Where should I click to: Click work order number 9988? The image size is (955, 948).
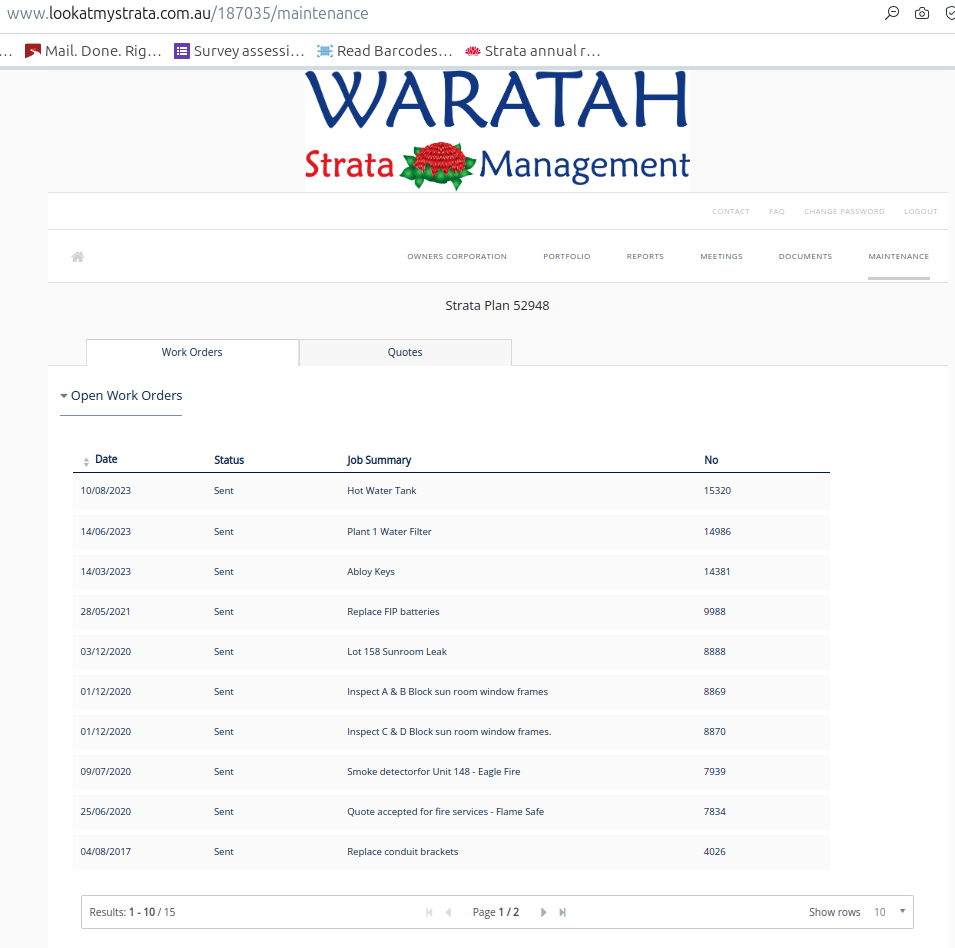tap(714, 612)
